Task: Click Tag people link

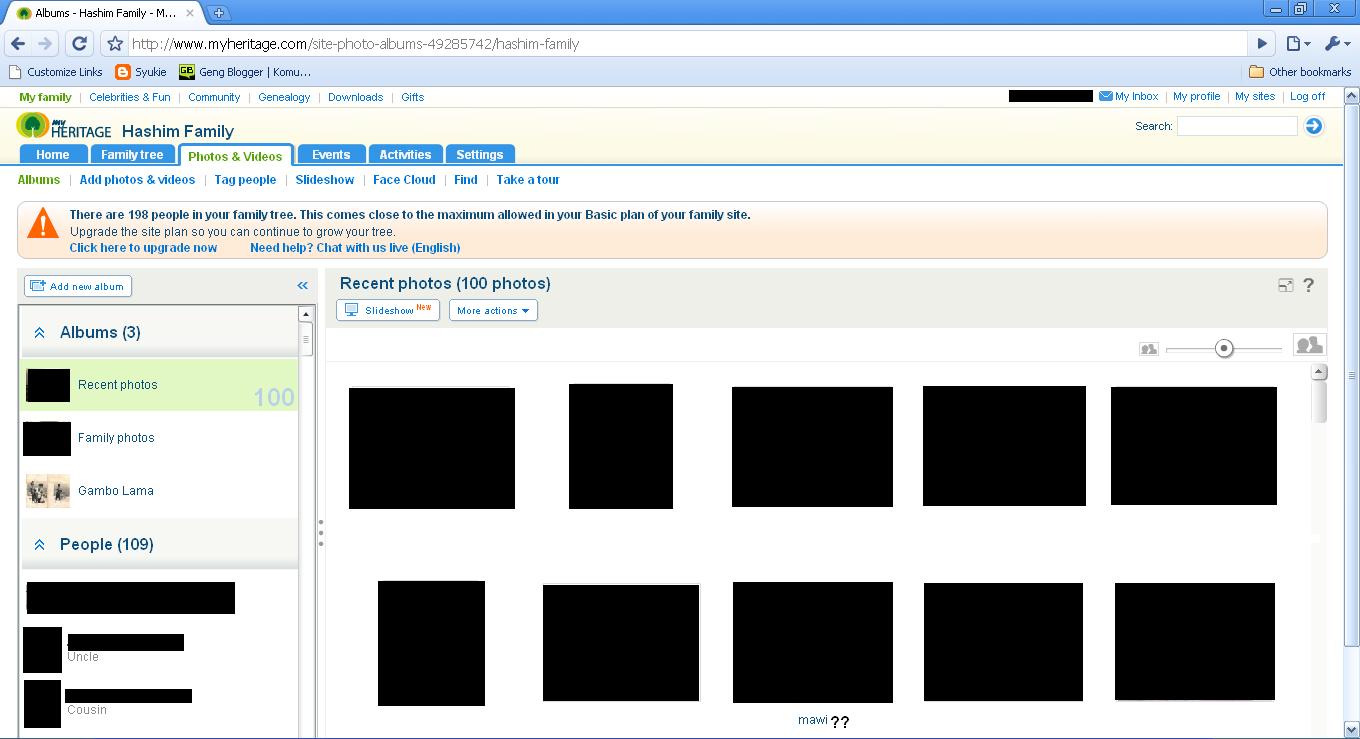Action: click(x=245, y=180)
